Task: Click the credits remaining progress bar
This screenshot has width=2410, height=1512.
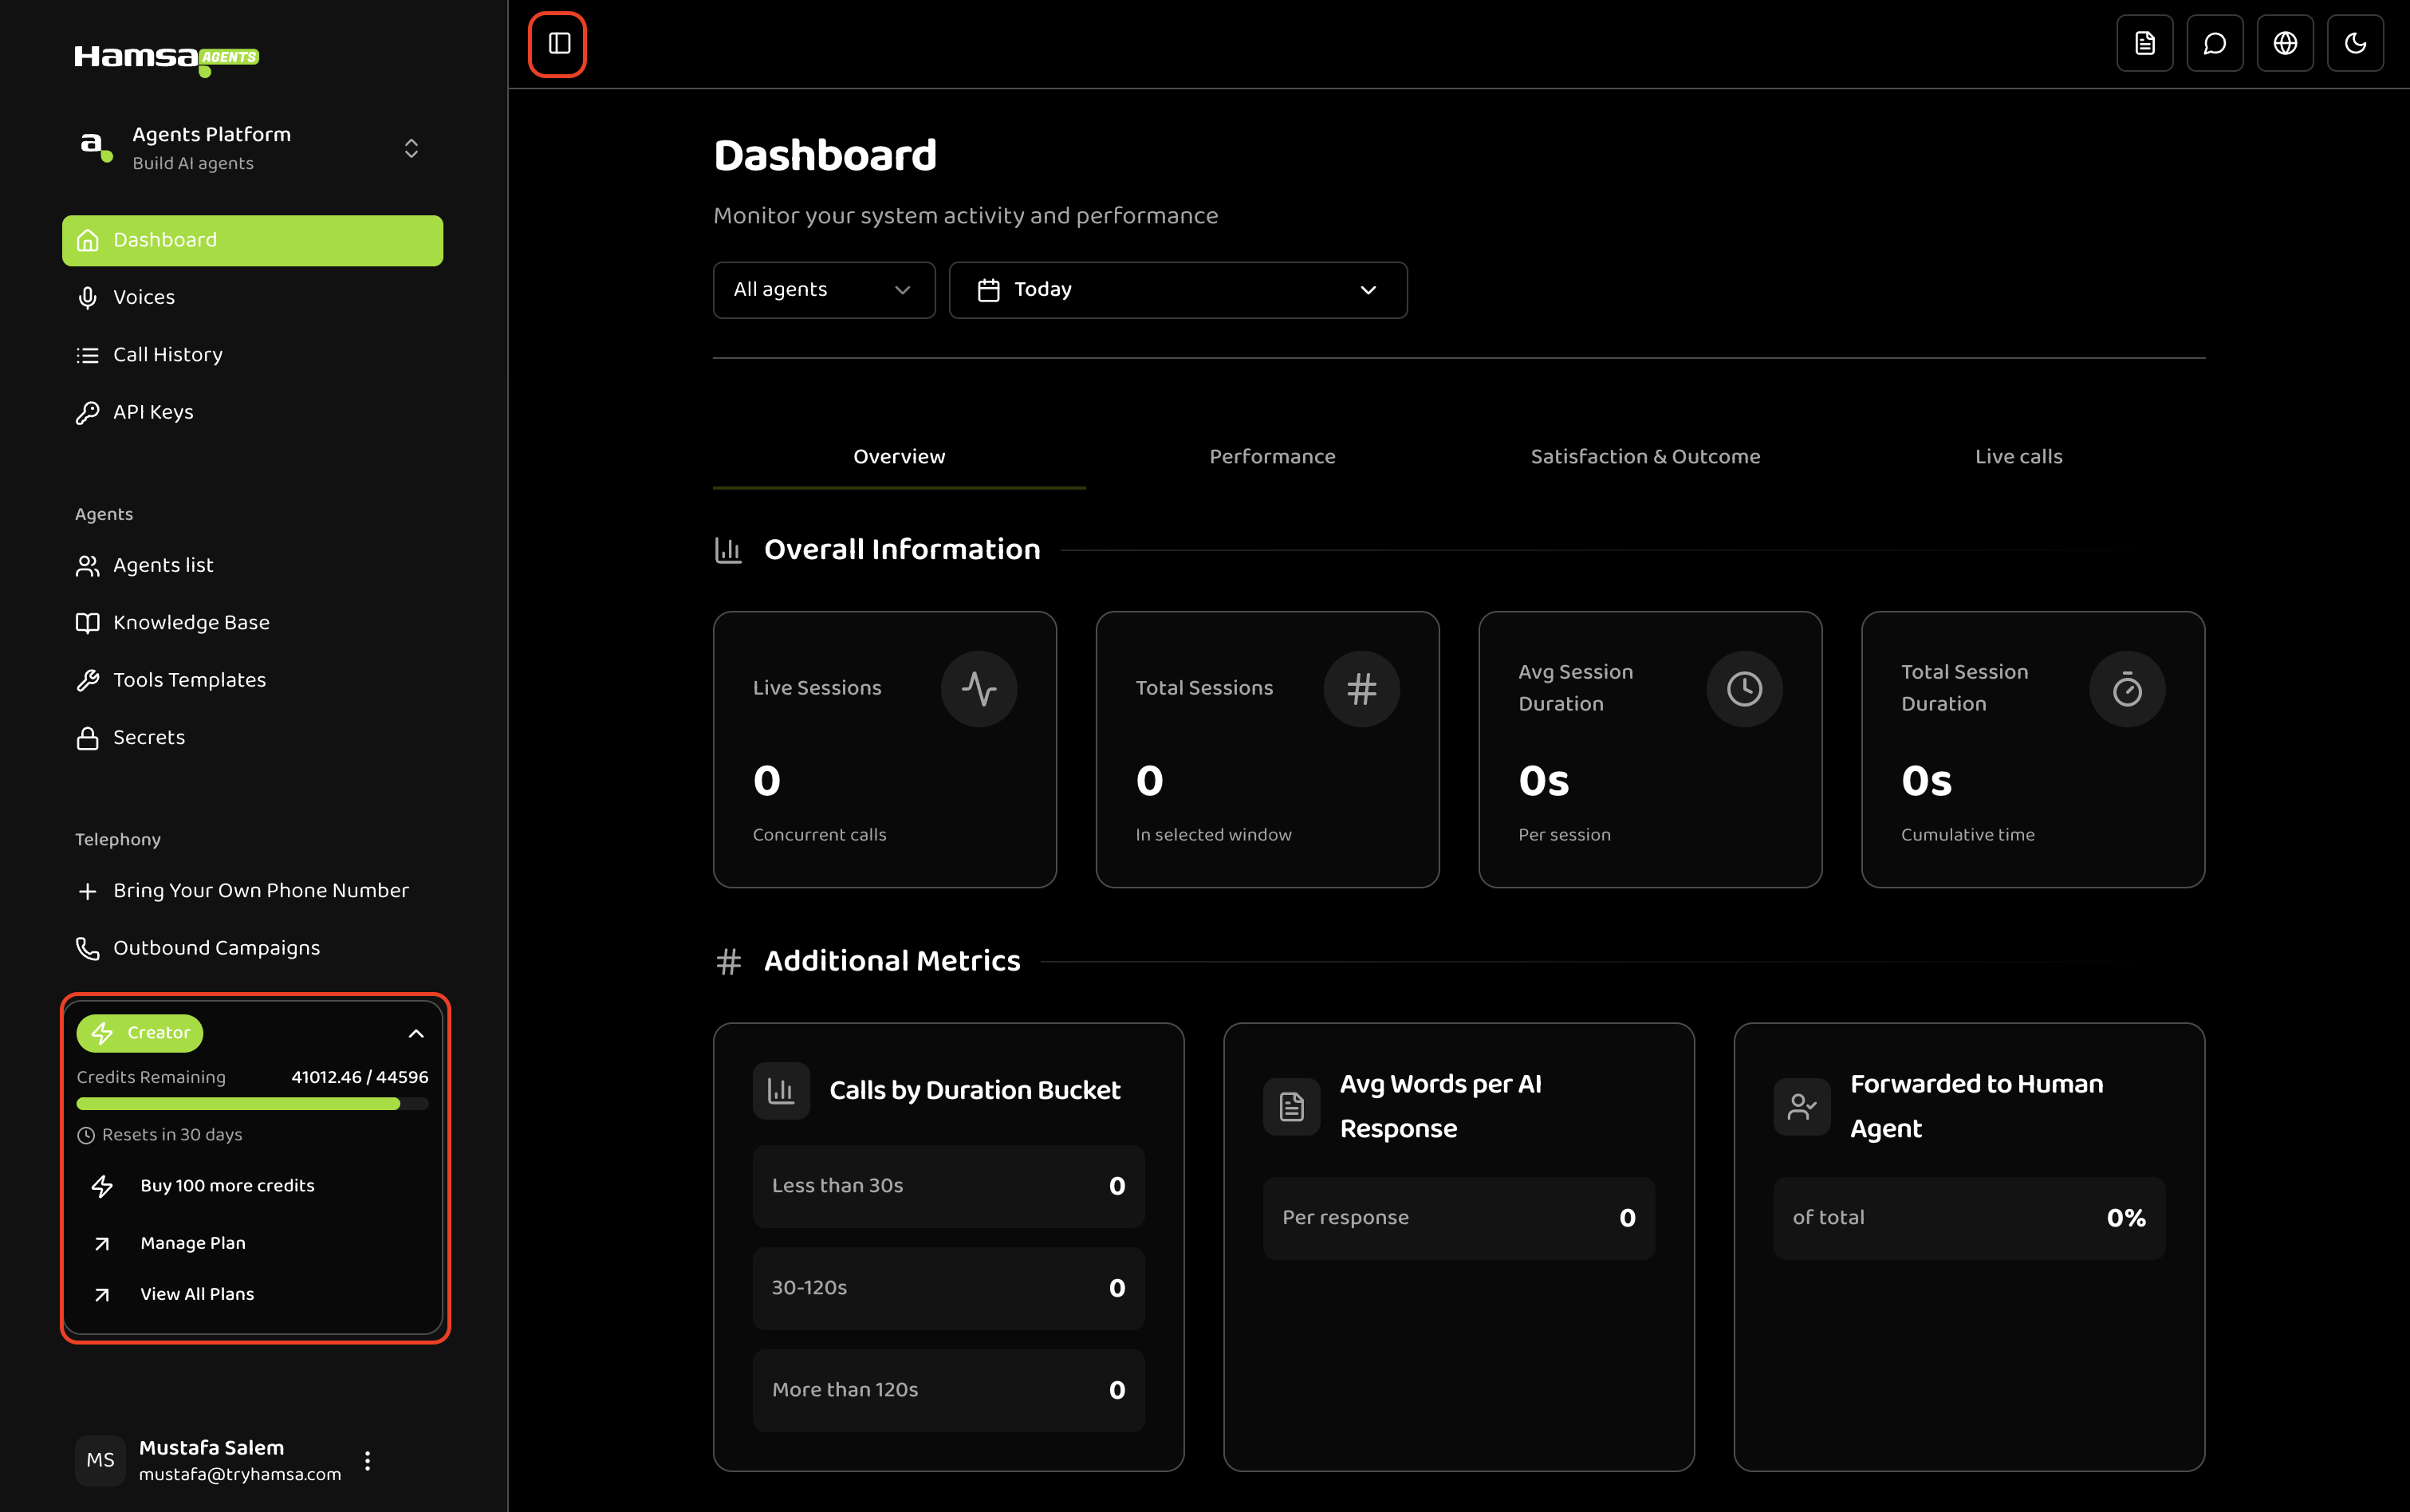Action: 252,1104
